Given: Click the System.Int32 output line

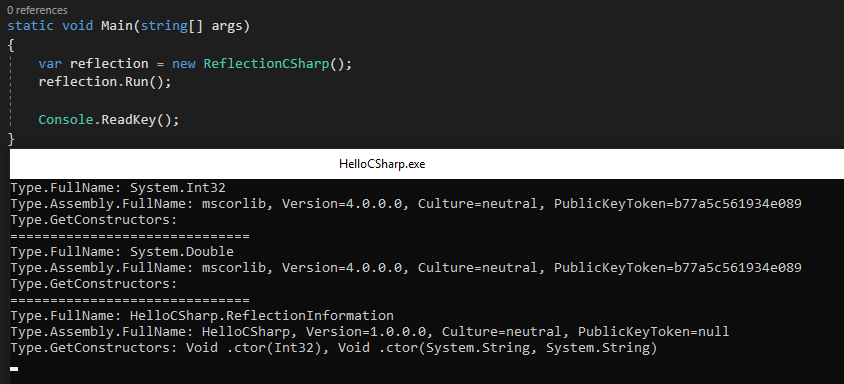Looking at the screenshot, I should pos(118,188).
